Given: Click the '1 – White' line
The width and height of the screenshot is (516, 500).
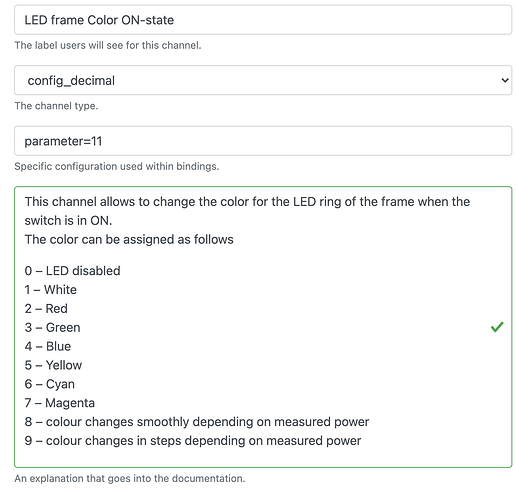Looking at the screenshot, I should pyautogui.click(x=50, y=290).
